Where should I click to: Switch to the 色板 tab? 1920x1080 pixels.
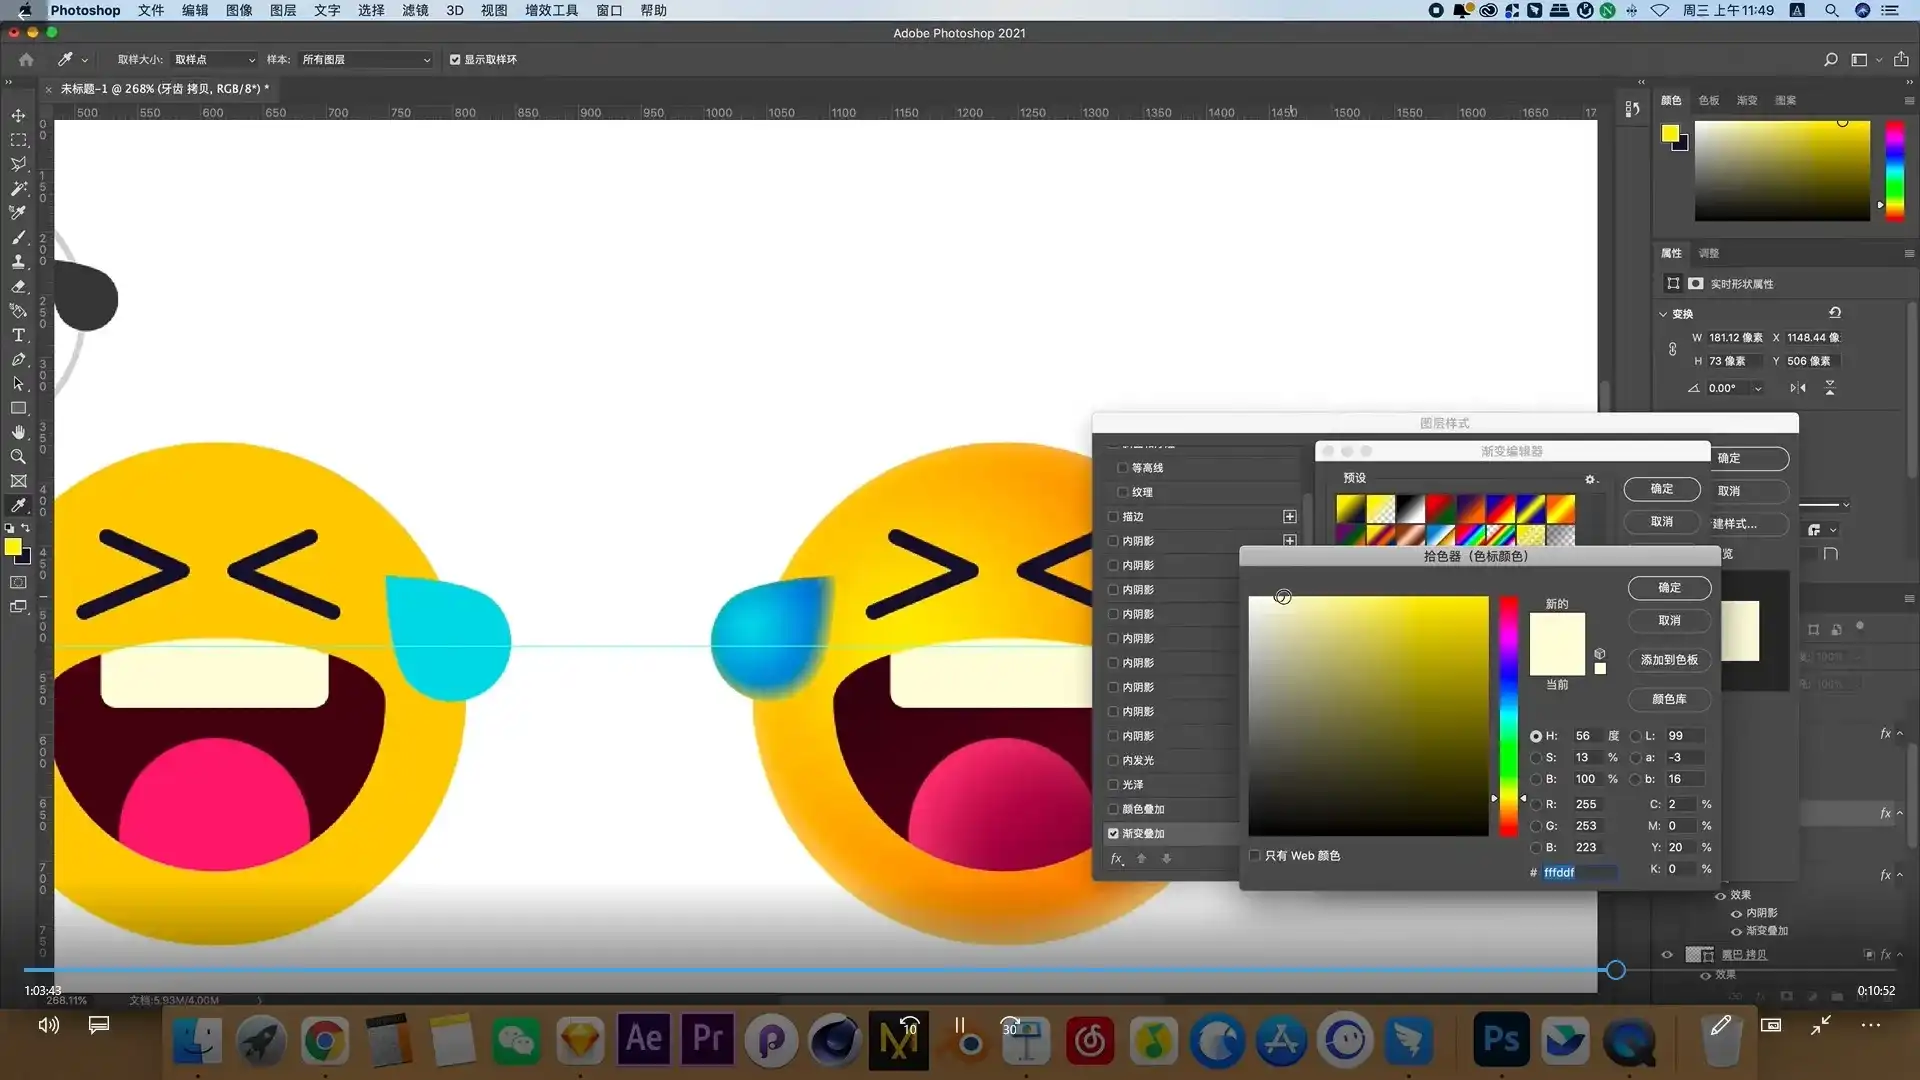(x=1709, y=100)
